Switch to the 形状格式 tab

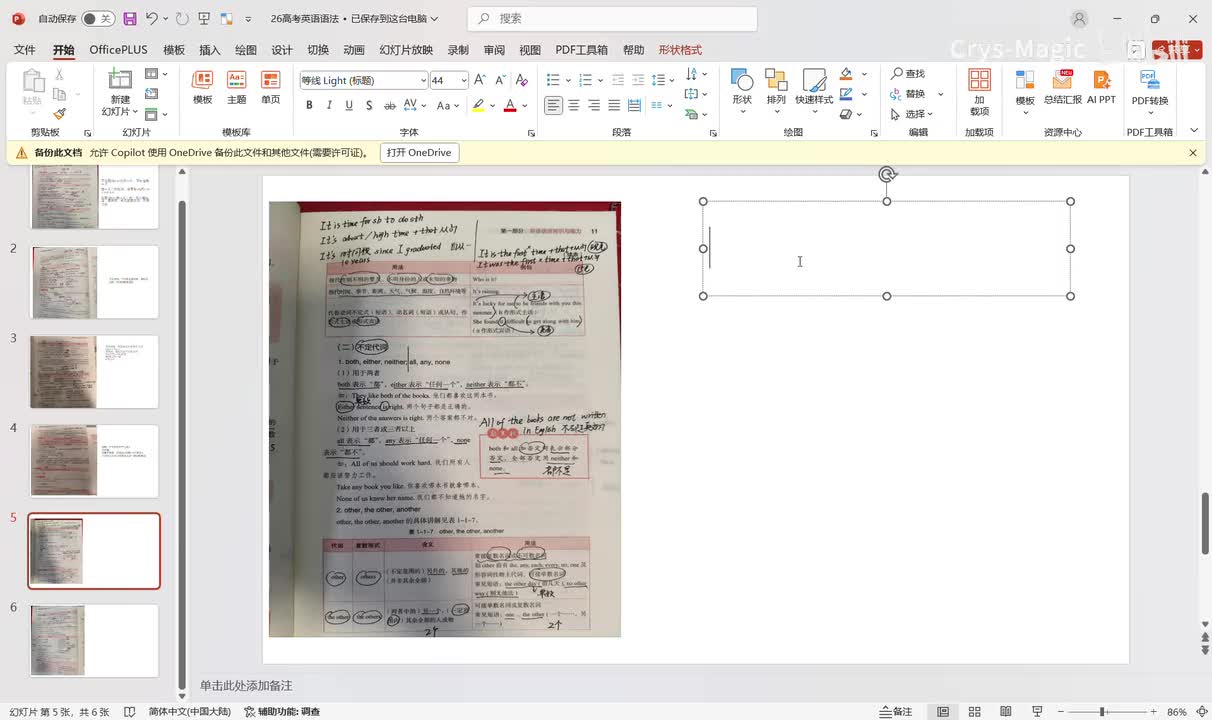[x=680, y=50]
